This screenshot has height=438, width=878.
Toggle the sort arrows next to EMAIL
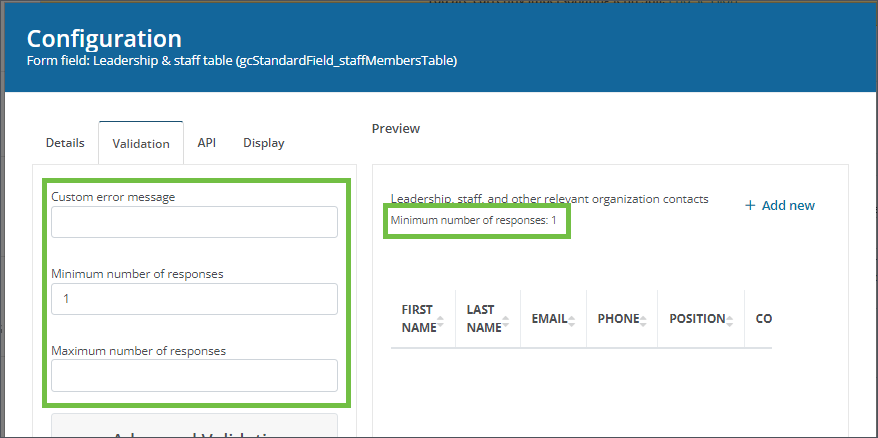tap(572, 319)
